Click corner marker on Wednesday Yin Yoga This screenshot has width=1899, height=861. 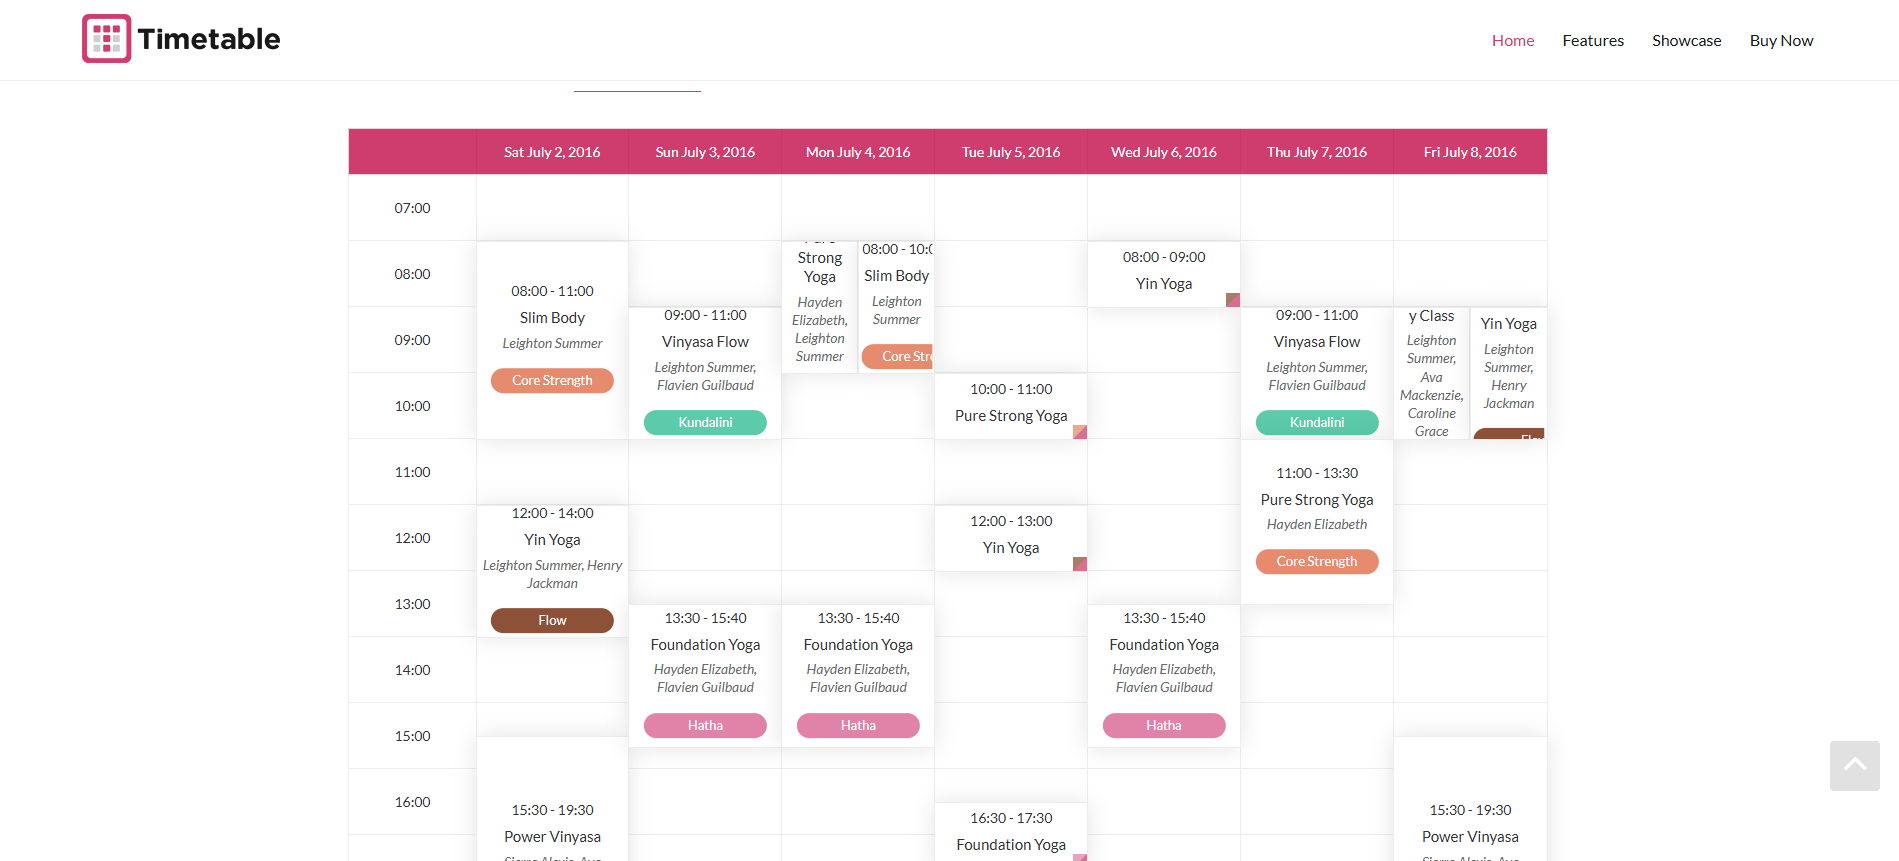(1232, 300)
